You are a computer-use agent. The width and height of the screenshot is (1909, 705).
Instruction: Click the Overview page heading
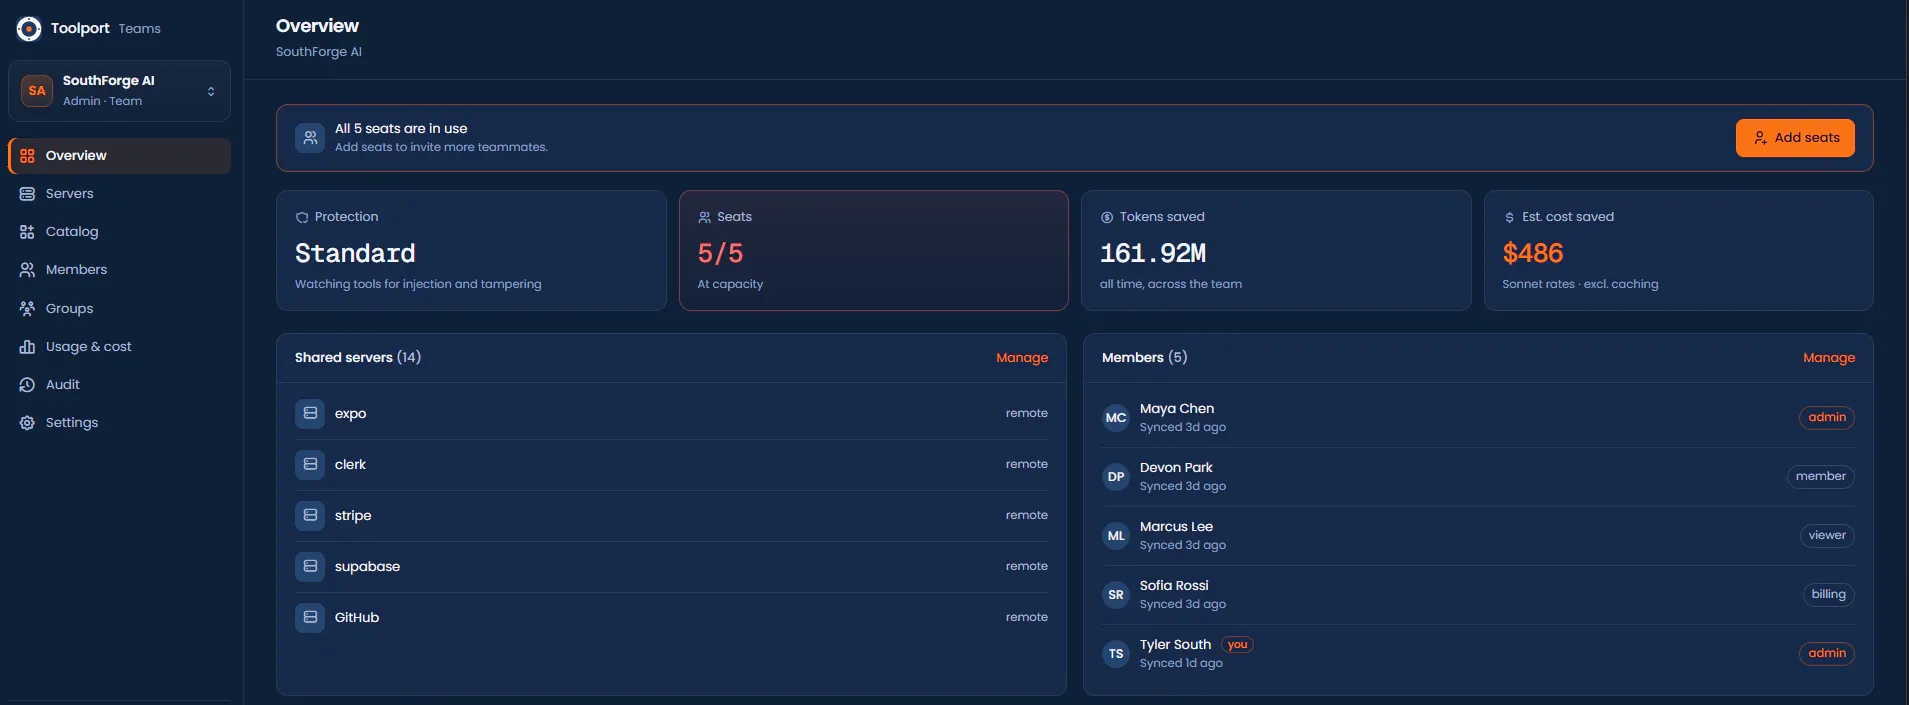tap(317, 26)
